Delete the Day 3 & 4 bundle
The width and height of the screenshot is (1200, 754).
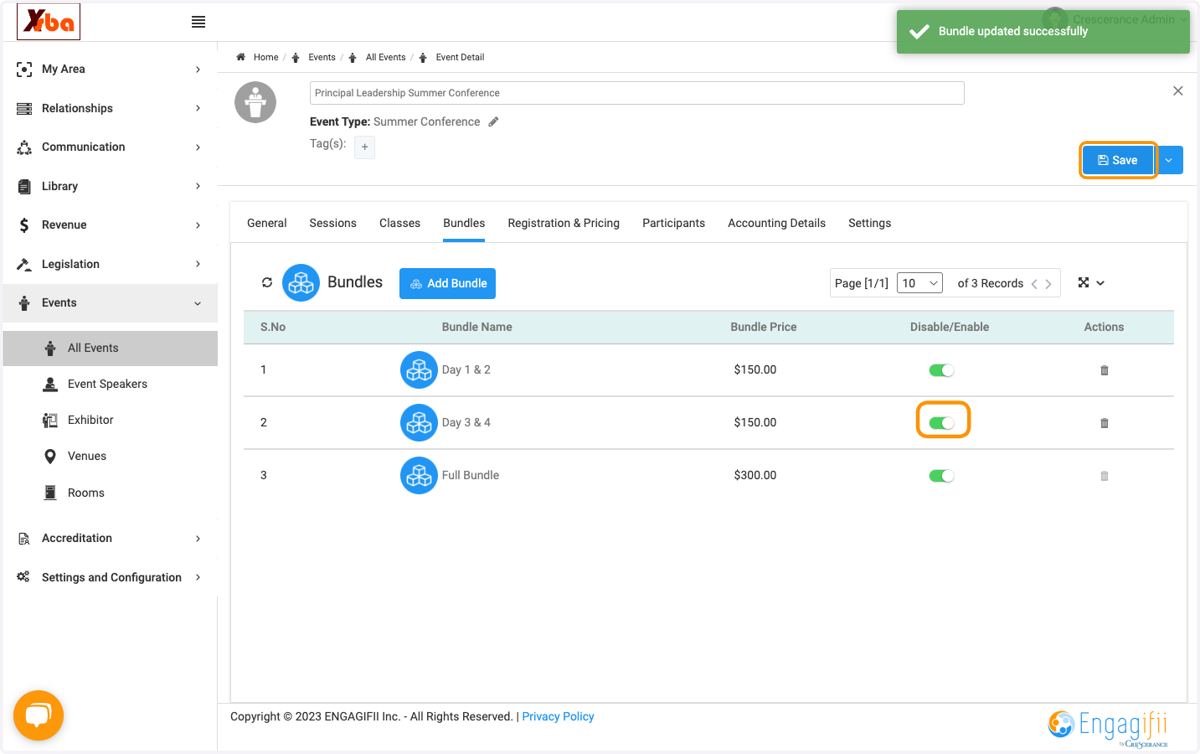[x=1104, y=423]
